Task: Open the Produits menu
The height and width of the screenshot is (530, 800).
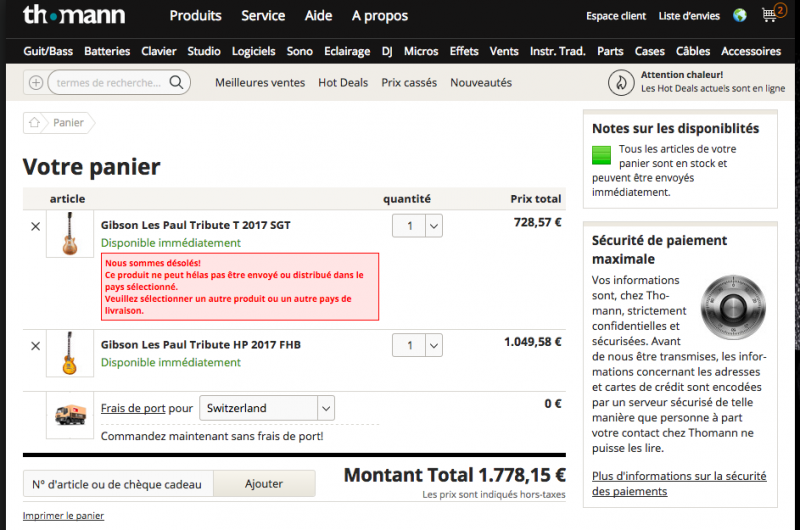Action: pos(195,16)
